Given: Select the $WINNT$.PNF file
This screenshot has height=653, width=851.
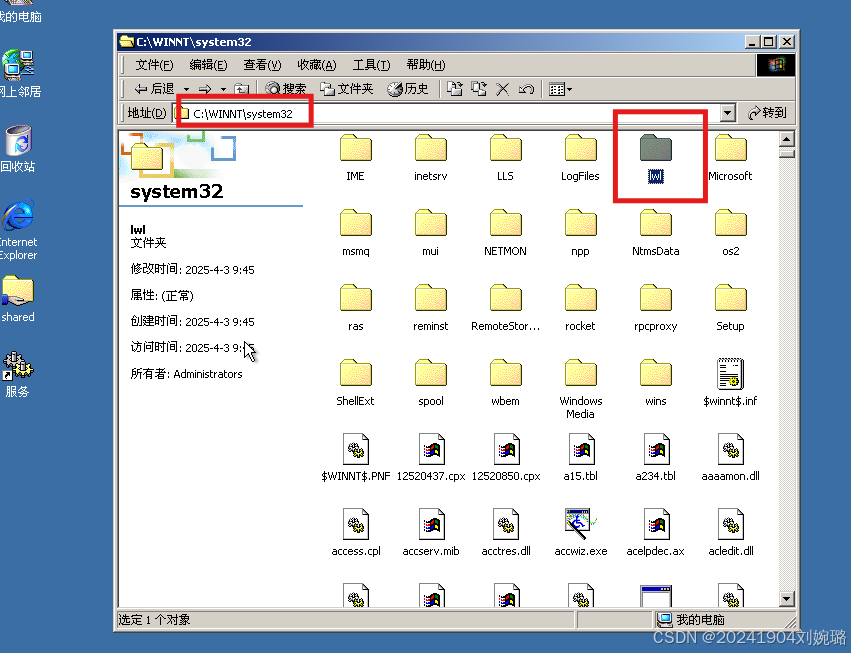Looking at the screenshot, I should [x=355, y=457].
